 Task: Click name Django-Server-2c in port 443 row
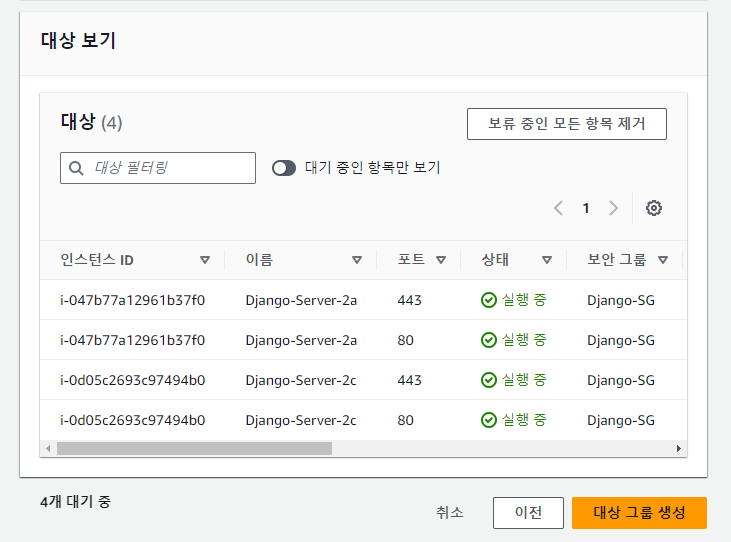click(x=301, y=381)
